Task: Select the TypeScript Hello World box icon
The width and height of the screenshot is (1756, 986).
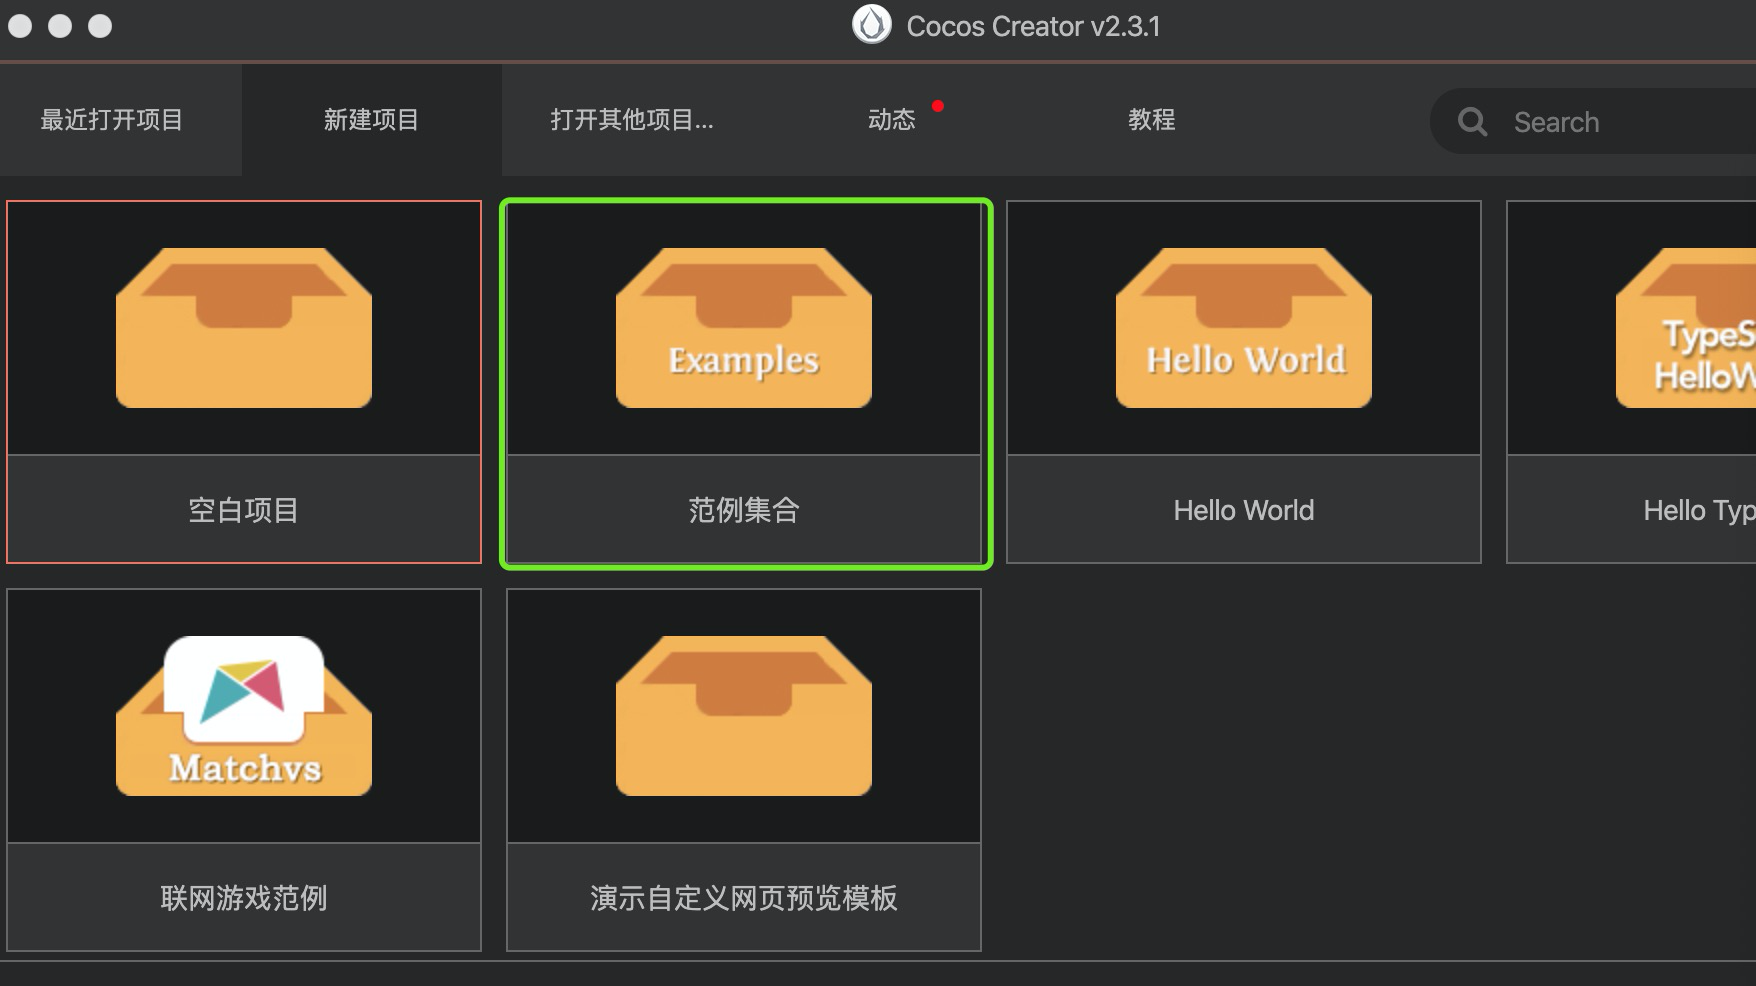Action: pyautogui.click(x=1686, y=328)
